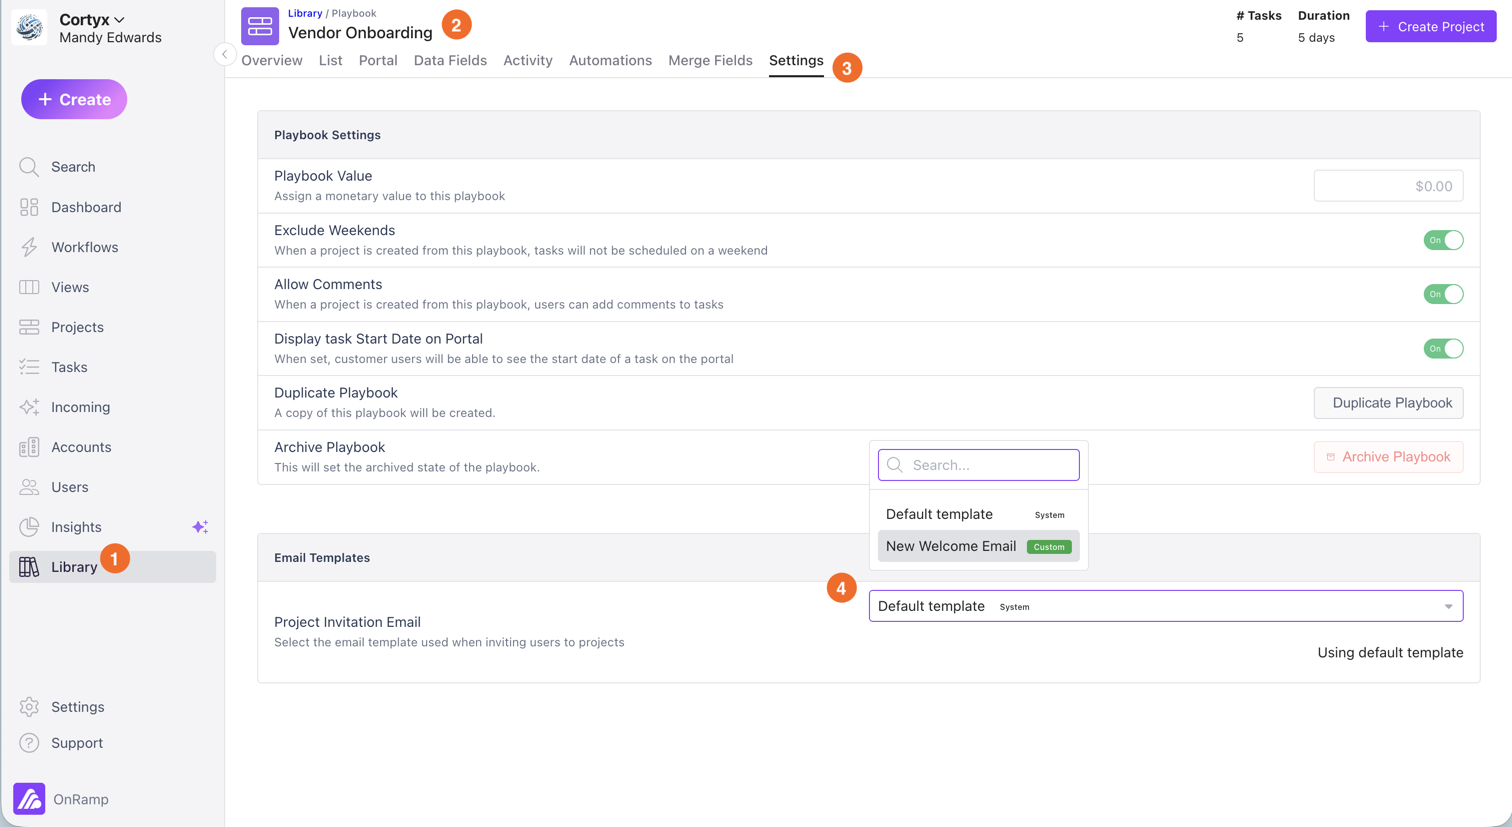Click the Duplicate Playbook button
The width and height of the screenshot is (1512, 827).
pos(1388,403)
